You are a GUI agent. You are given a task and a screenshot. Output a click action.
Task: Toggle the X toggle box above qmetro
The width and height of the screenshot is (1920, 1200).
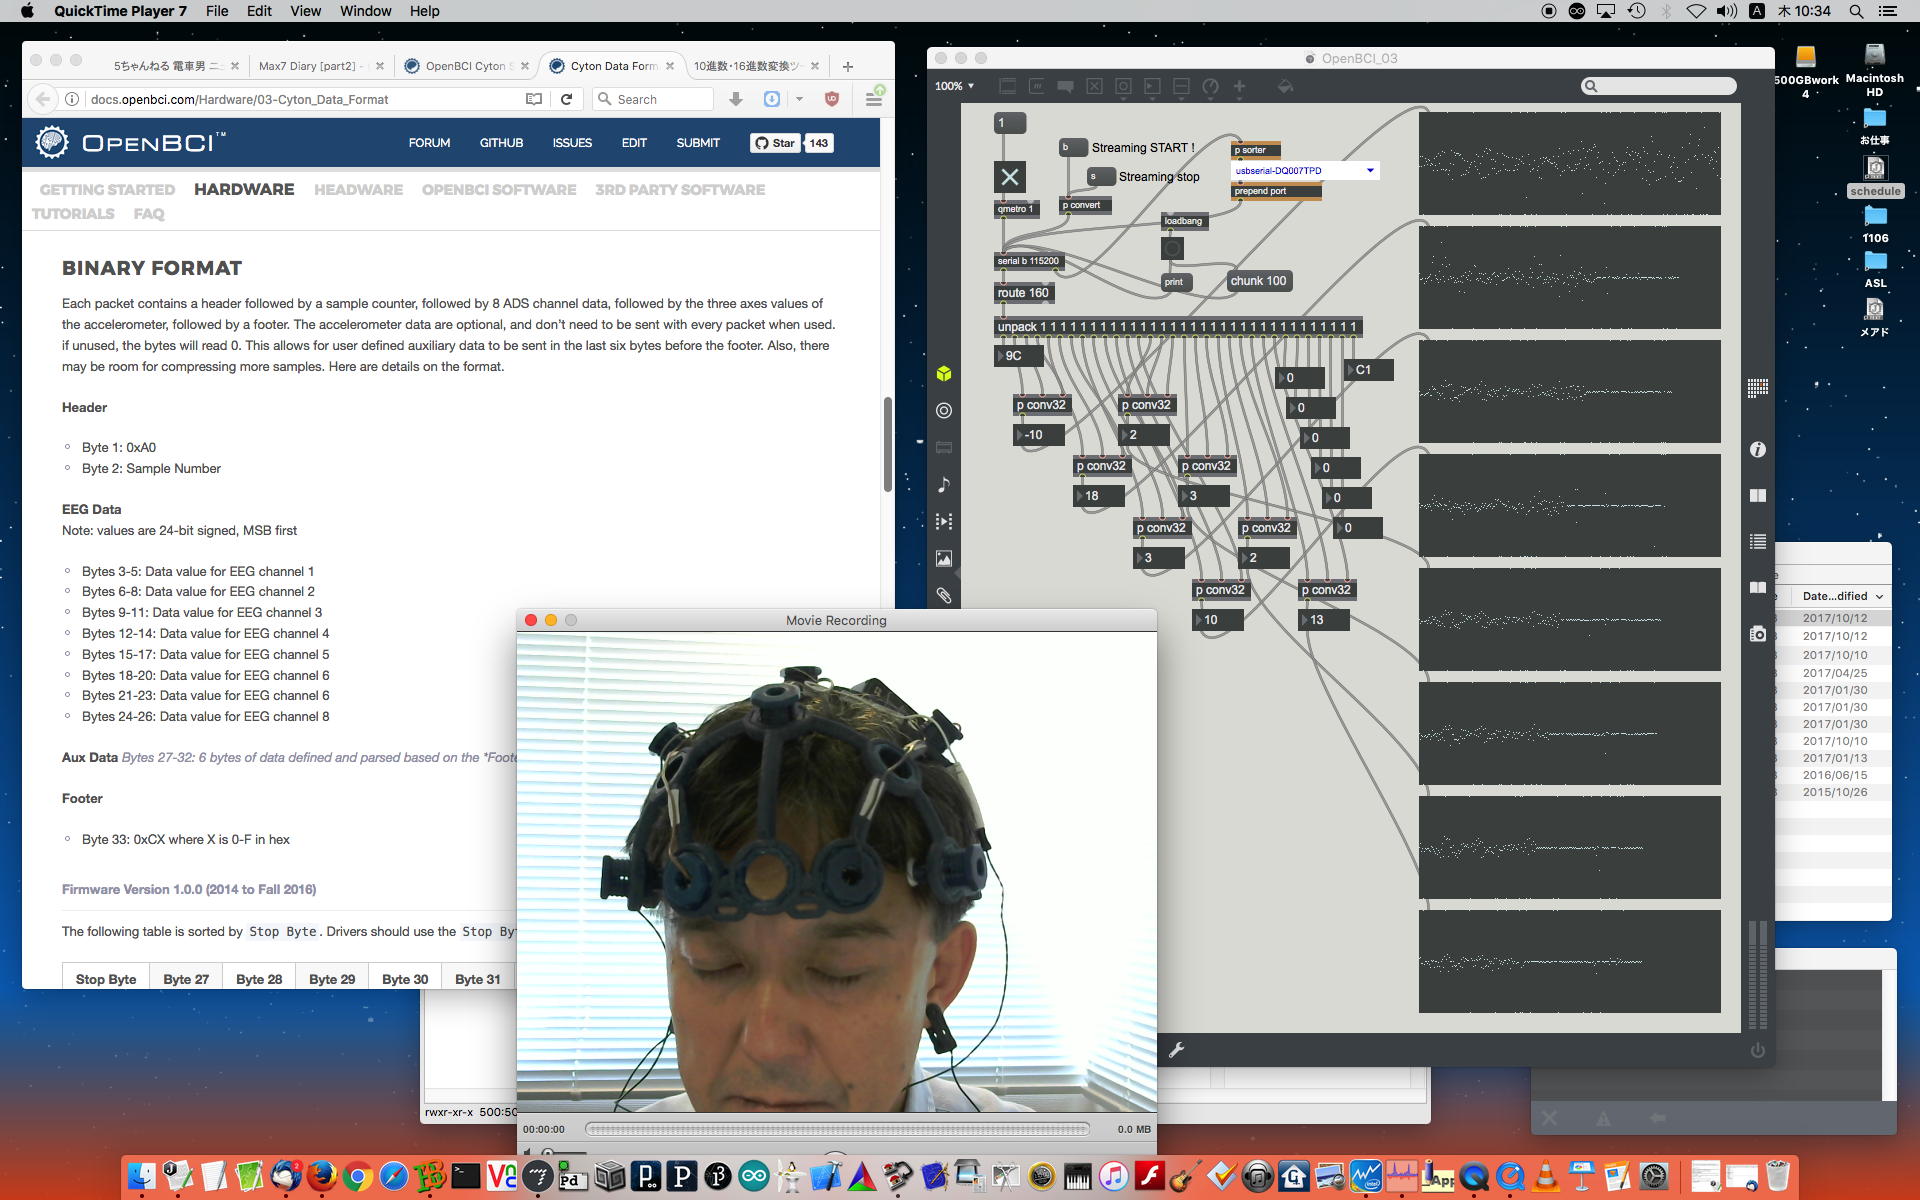[1009, 177]
